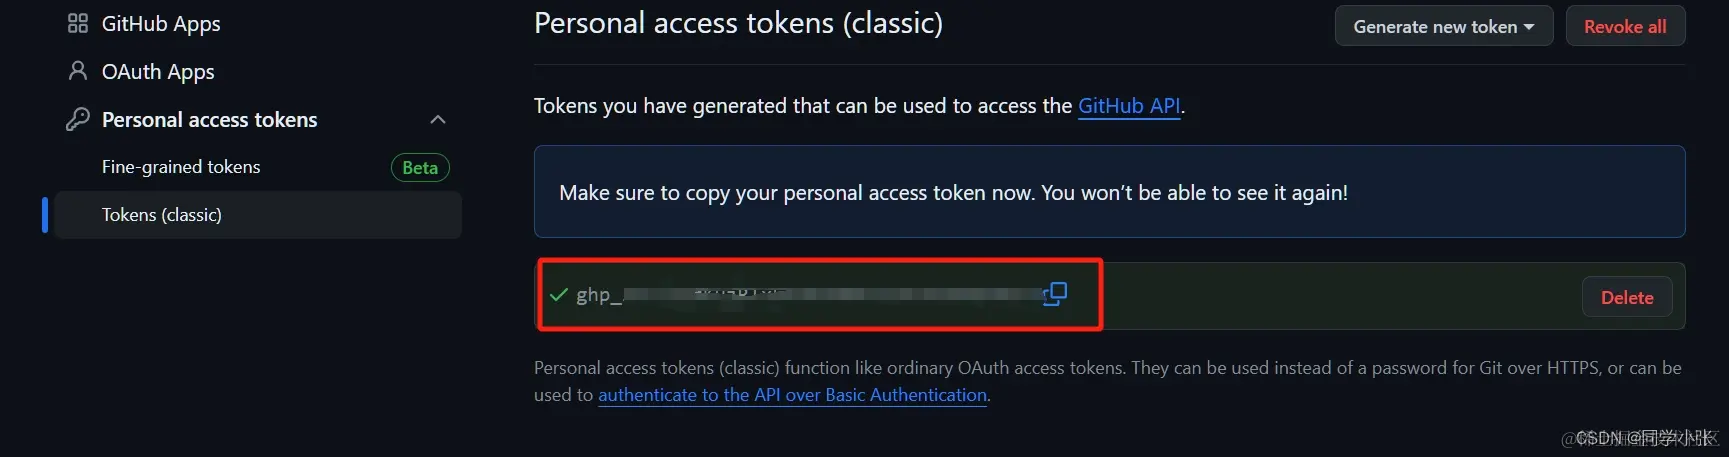Open the Generate new token dropdown caret
Screen dimensions: 1729x457
[1529, 27]
